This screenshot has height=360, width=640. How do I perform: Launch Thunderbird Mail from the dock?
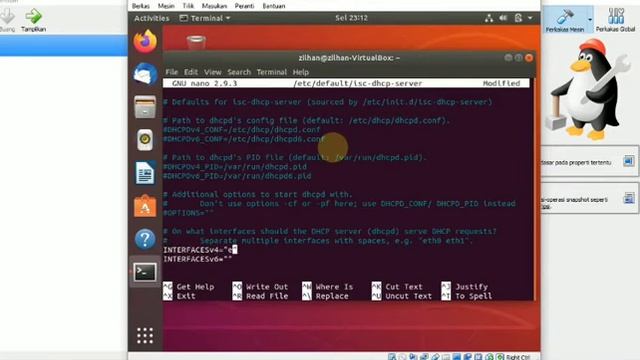point(145,74)
